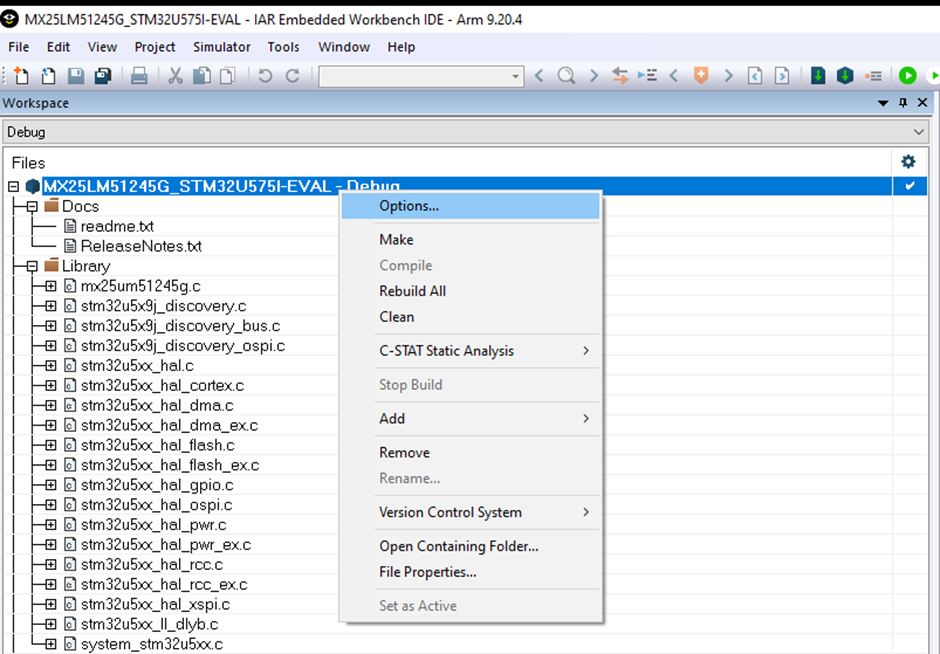The width and height of the screenshot is (940, 654).
Task: Click the Previous Bookmark arrow icon
Action: pos(674,76)
